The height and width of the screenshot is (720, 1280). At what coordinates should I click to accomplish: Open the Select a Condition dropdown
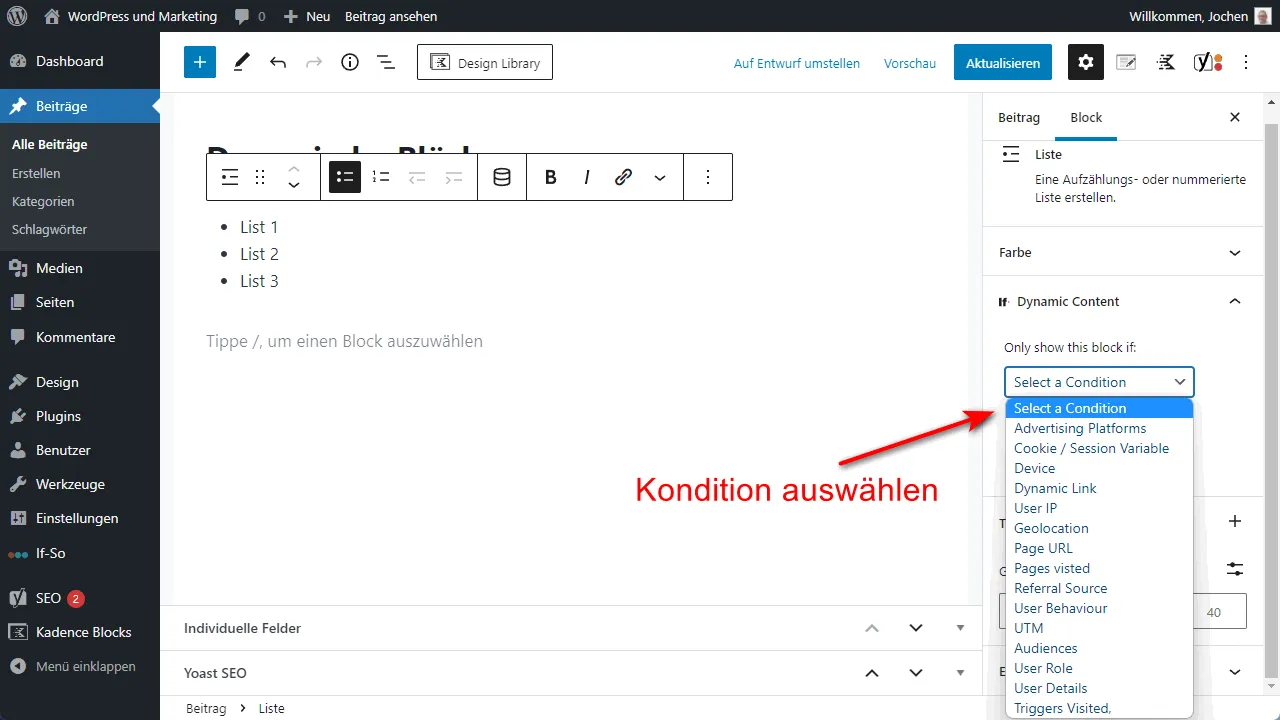click(1099, 382)
